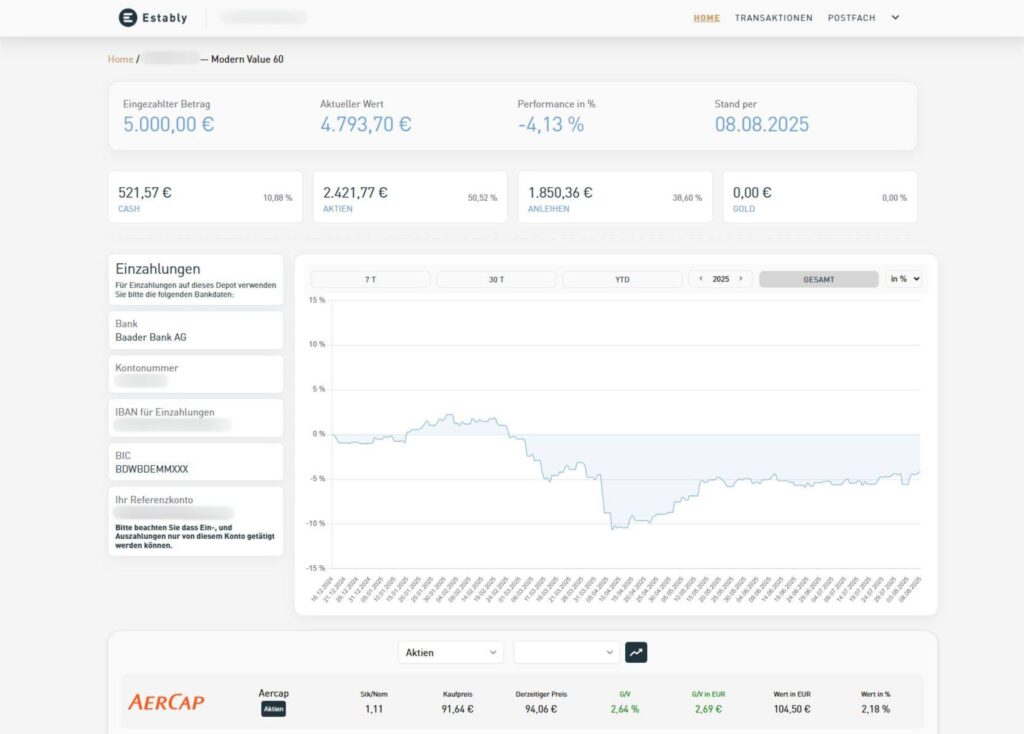
Task: Click the Einzahlungen heading
Action: 157,269
